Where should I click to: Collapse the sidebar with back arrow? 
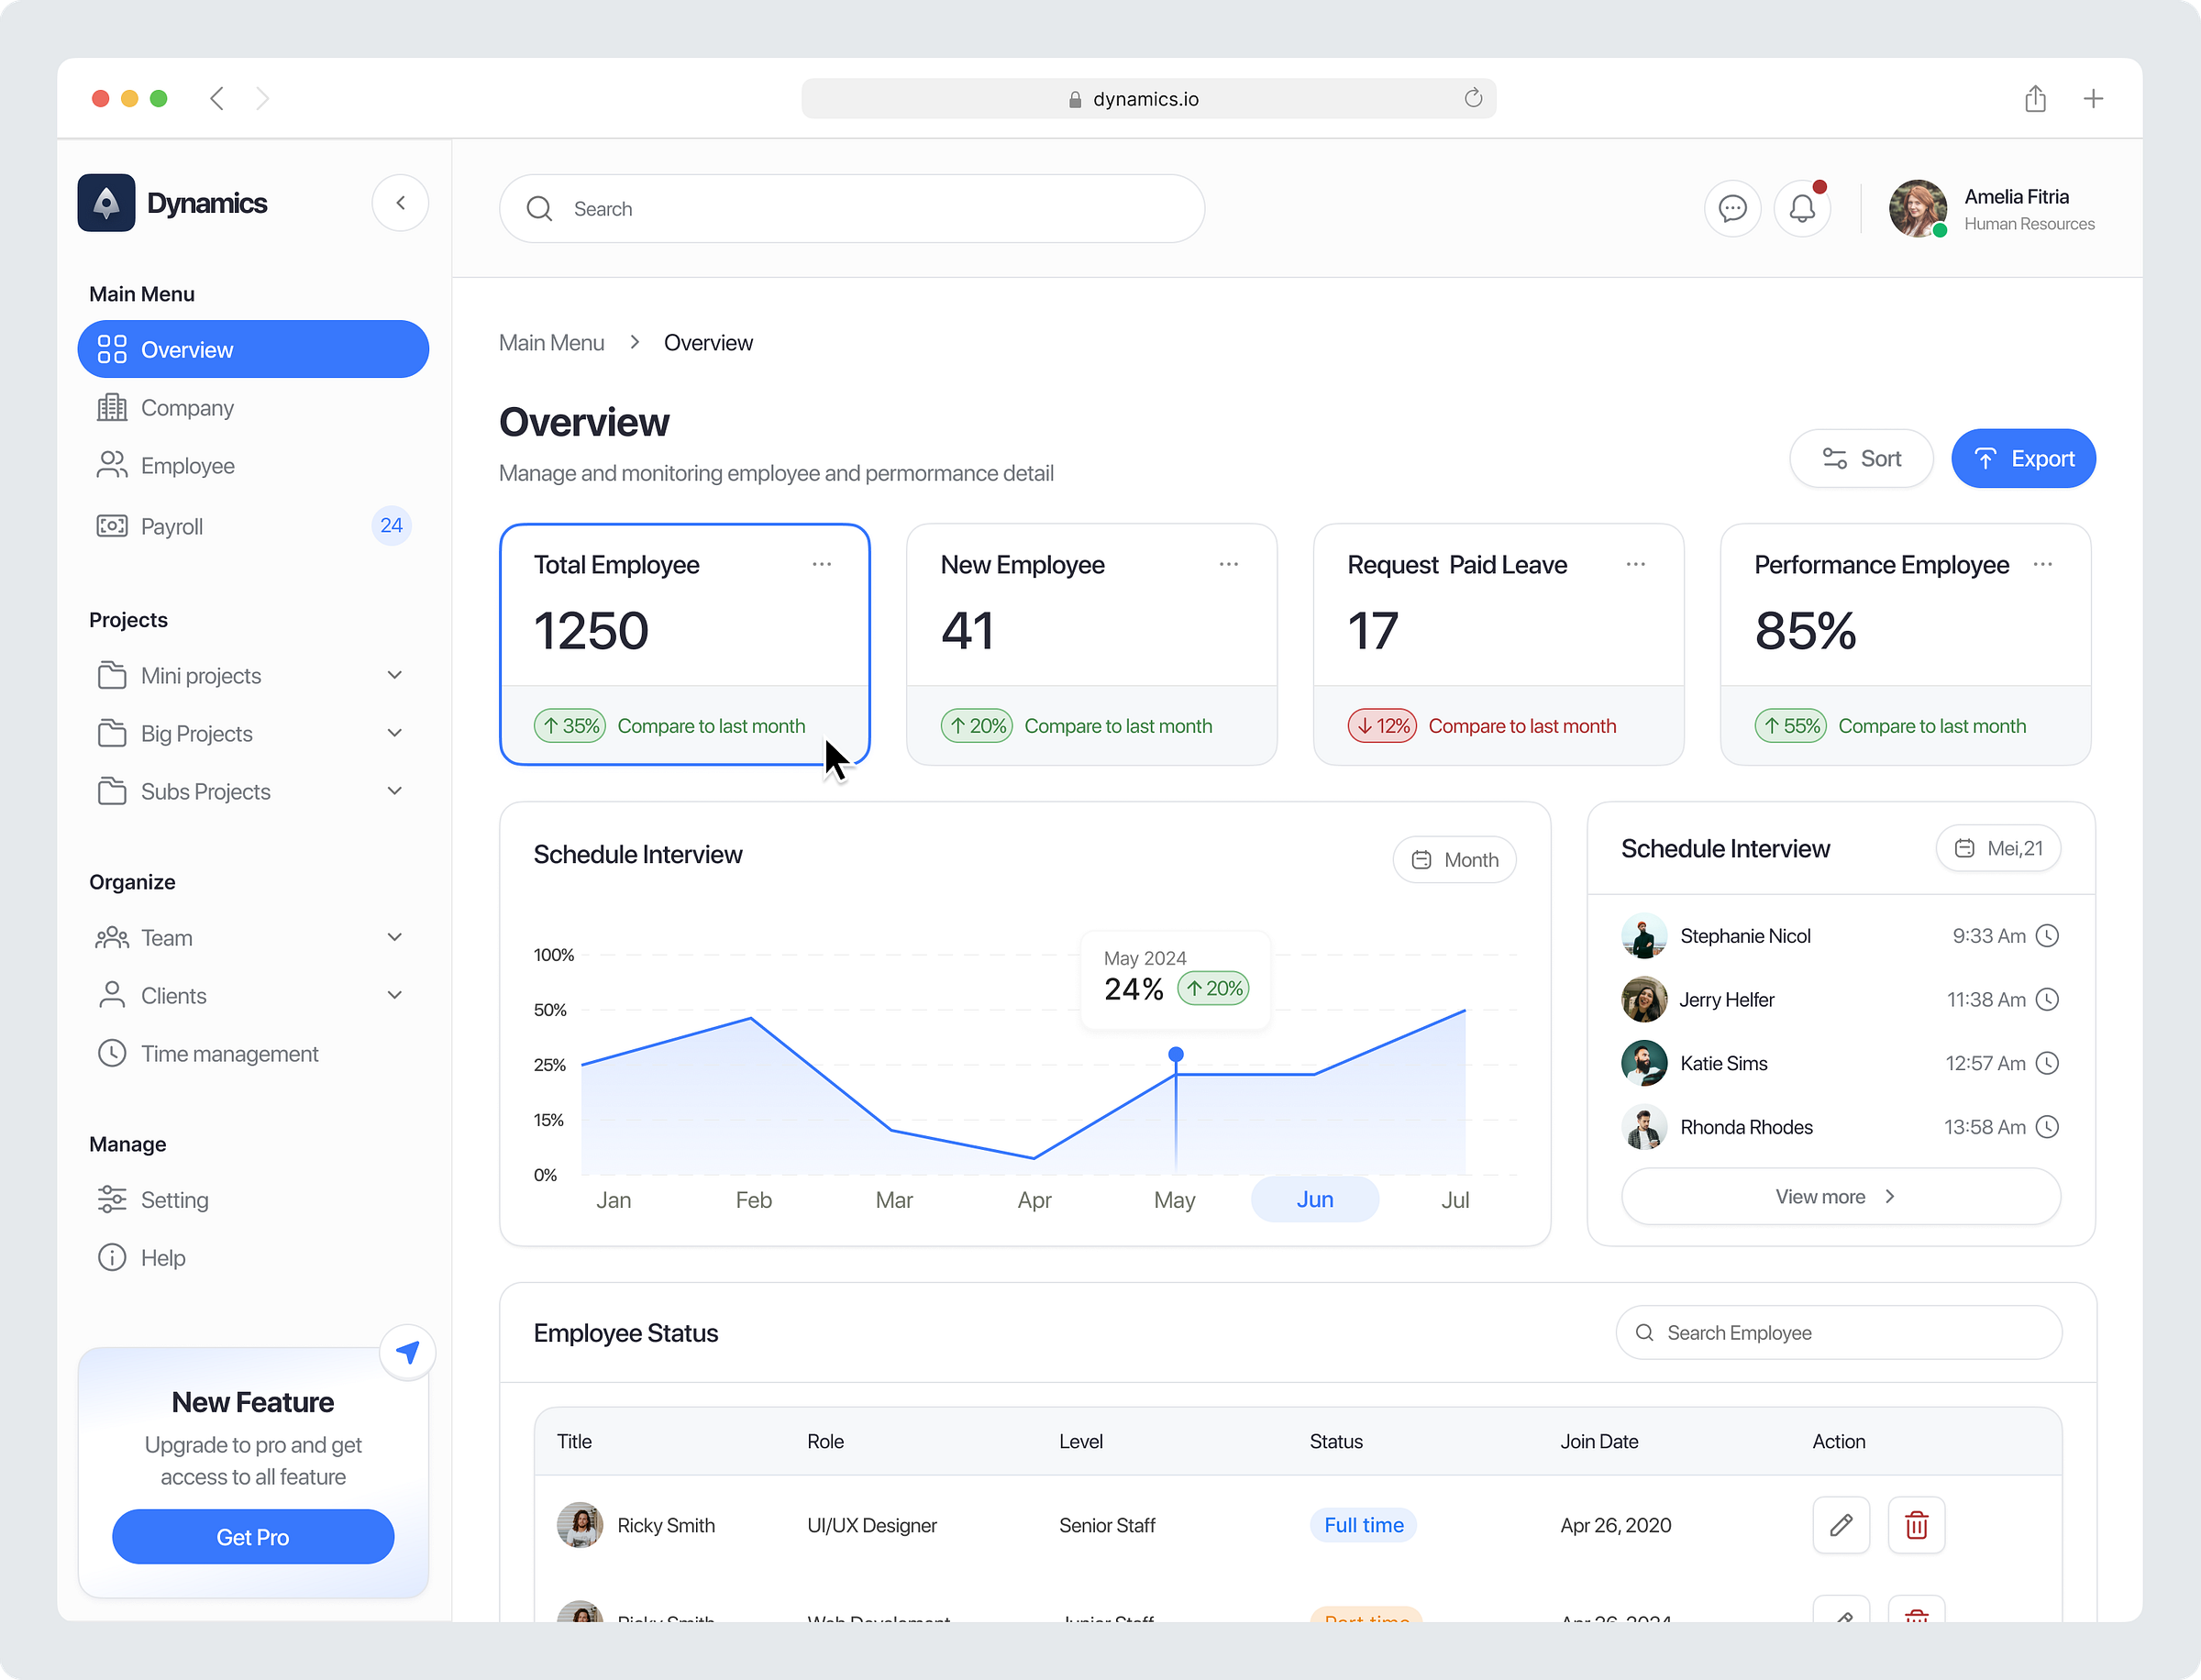(x=400, y=202)
